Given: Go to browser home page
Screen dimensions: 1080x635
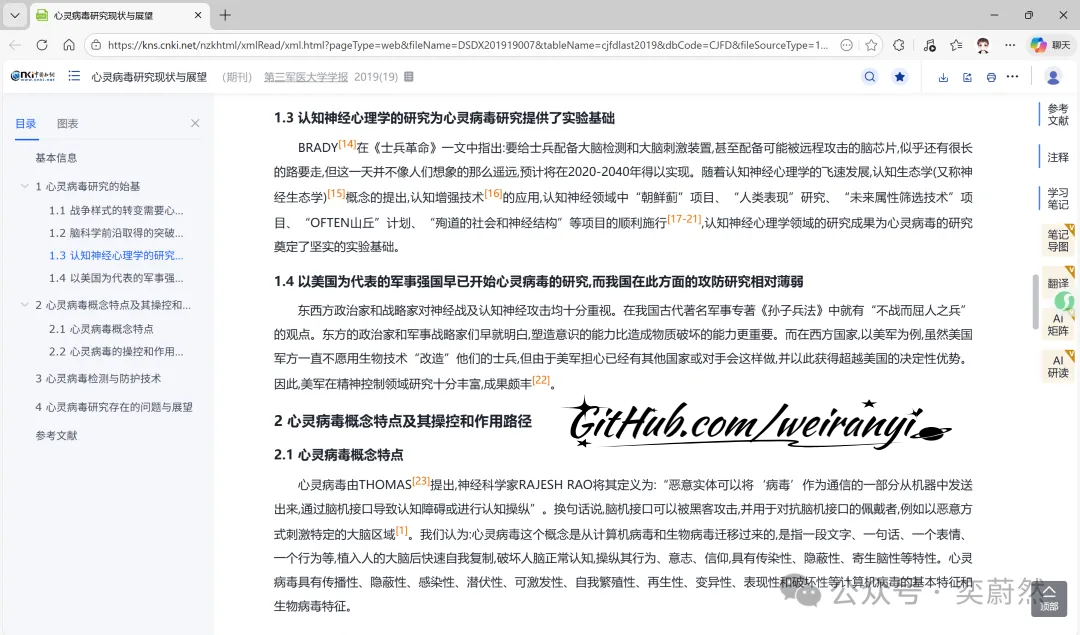Looking at the screenshot, I should click(x=67, y=45).
